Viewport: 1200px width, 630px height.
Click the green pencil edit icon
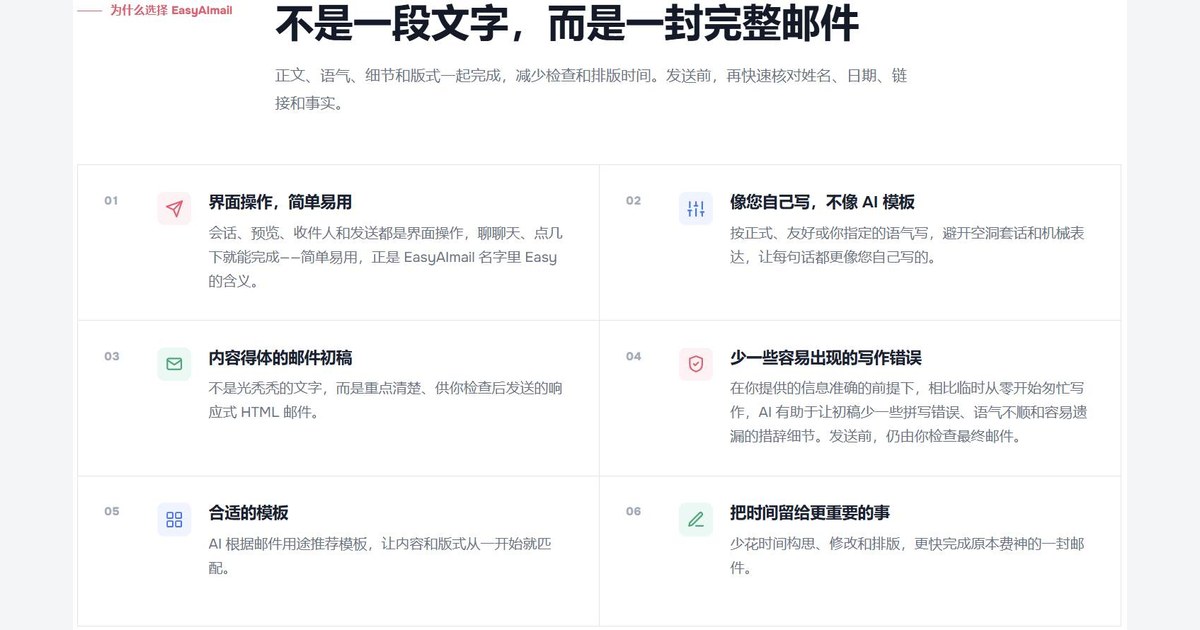696,519
